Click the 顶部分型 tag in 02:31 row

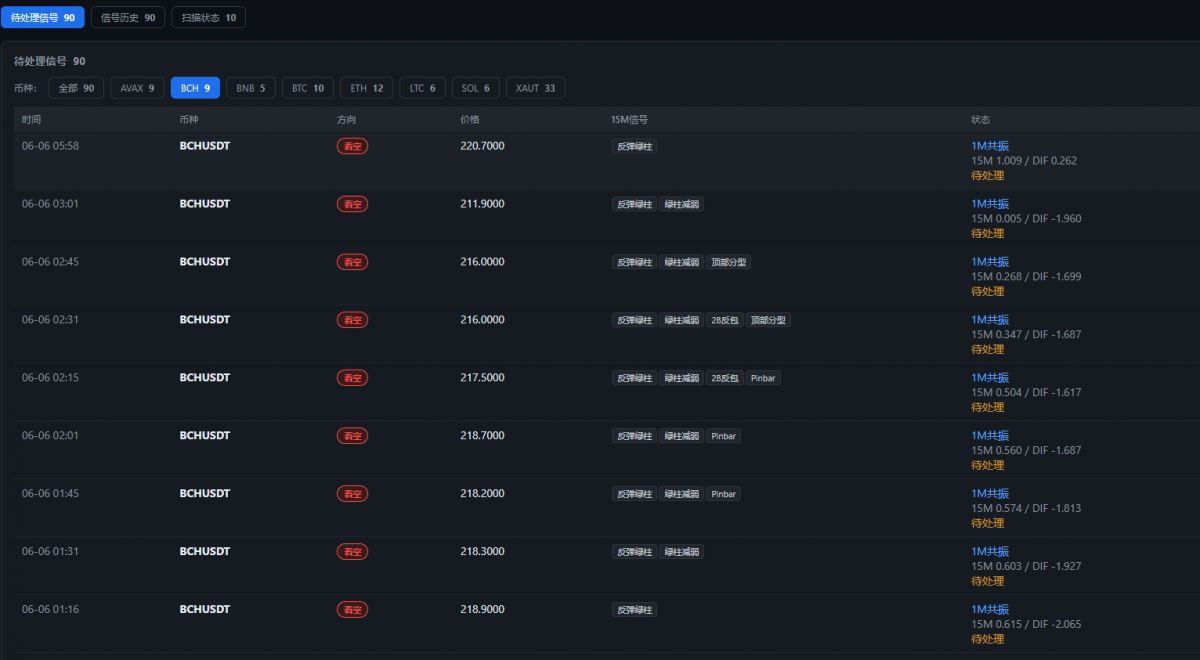pos(768,320)
